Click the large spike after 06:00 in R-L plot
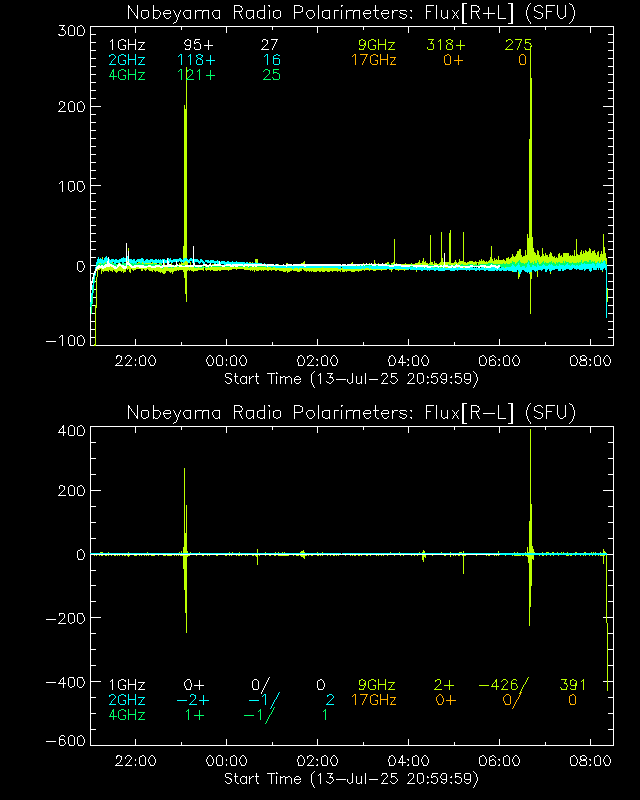This screenshot has width=640, height=800. tap(531, 528)
